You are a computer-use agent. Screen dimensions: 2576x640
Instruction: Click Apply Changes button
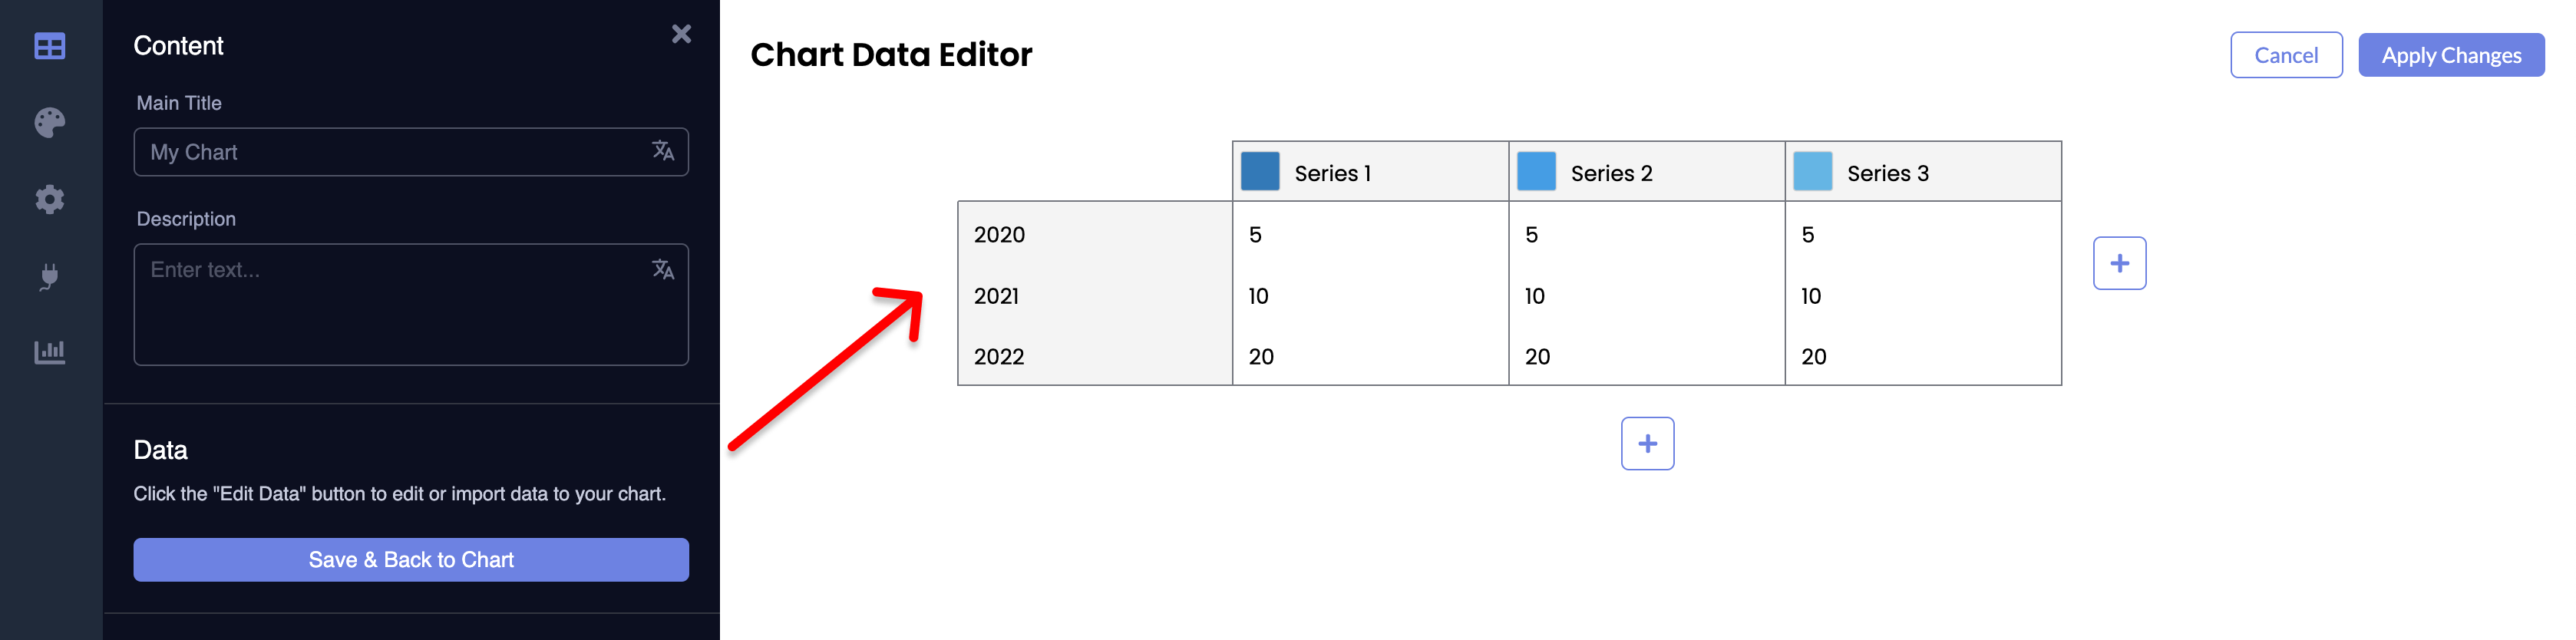2450,55
